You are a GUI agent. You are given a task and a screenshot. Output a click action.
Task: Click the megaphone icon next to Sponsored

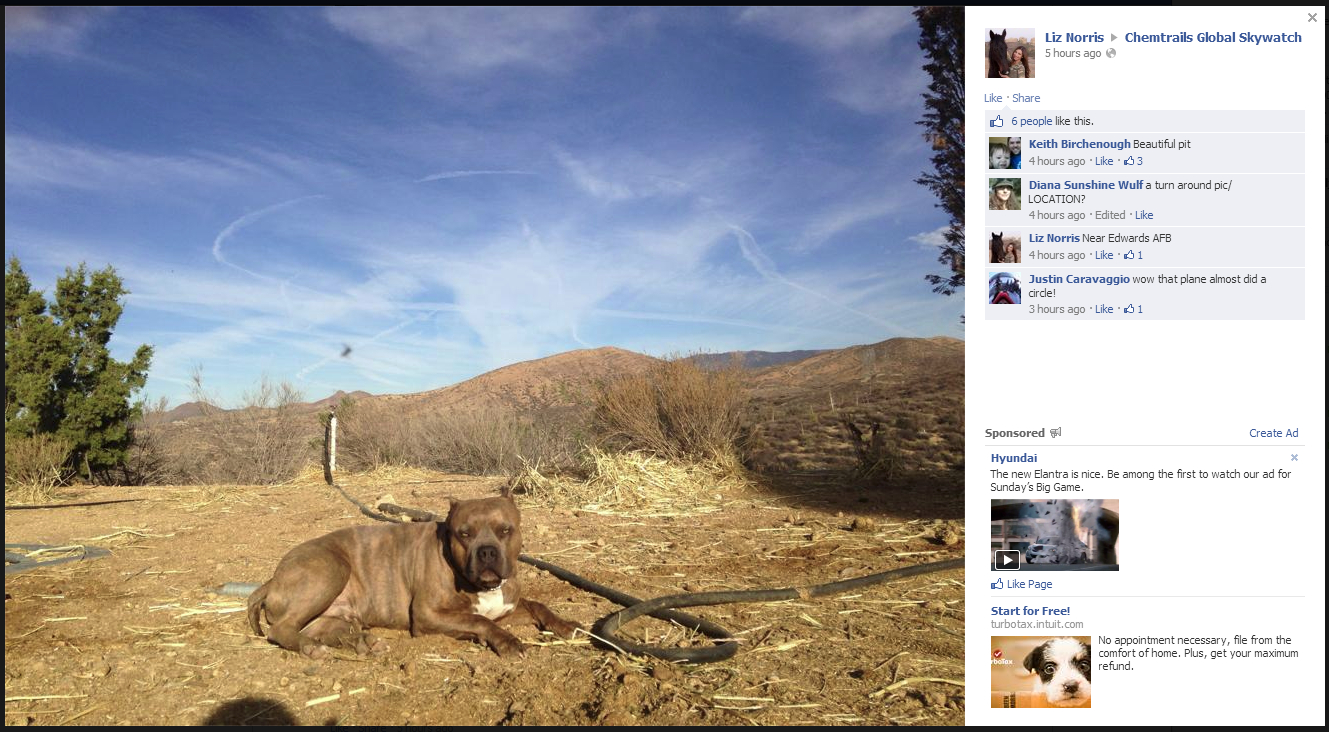(1055, 433)
